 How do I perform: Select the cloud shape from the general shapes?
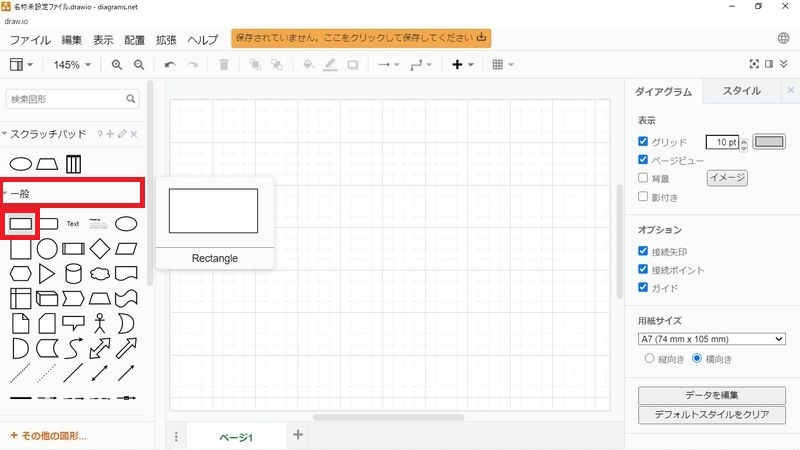coord(100,273)
